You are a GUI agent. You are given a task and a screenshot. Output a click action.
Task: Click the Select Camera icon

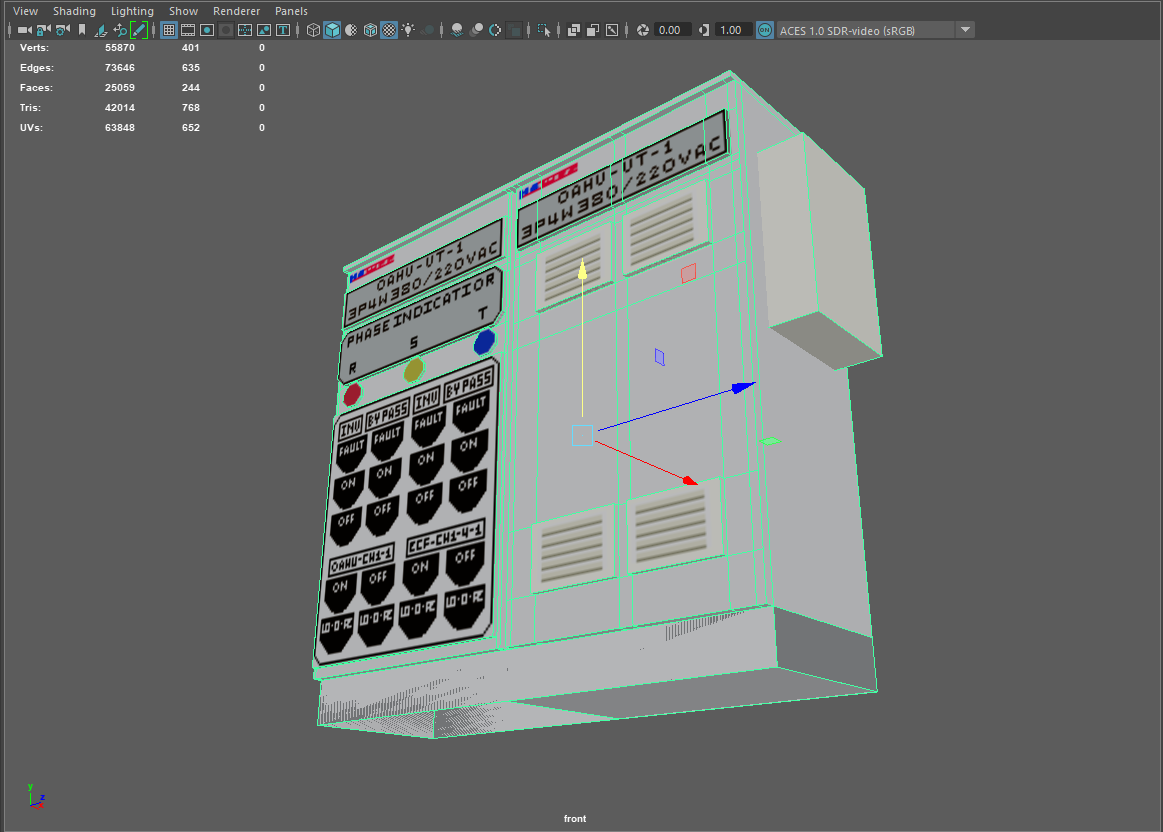tap(24, 30)
